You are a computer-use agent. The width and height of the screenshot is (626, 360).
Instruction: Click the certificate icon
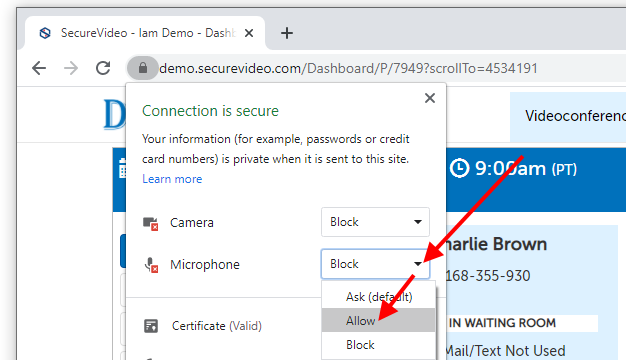coord(151,326)
